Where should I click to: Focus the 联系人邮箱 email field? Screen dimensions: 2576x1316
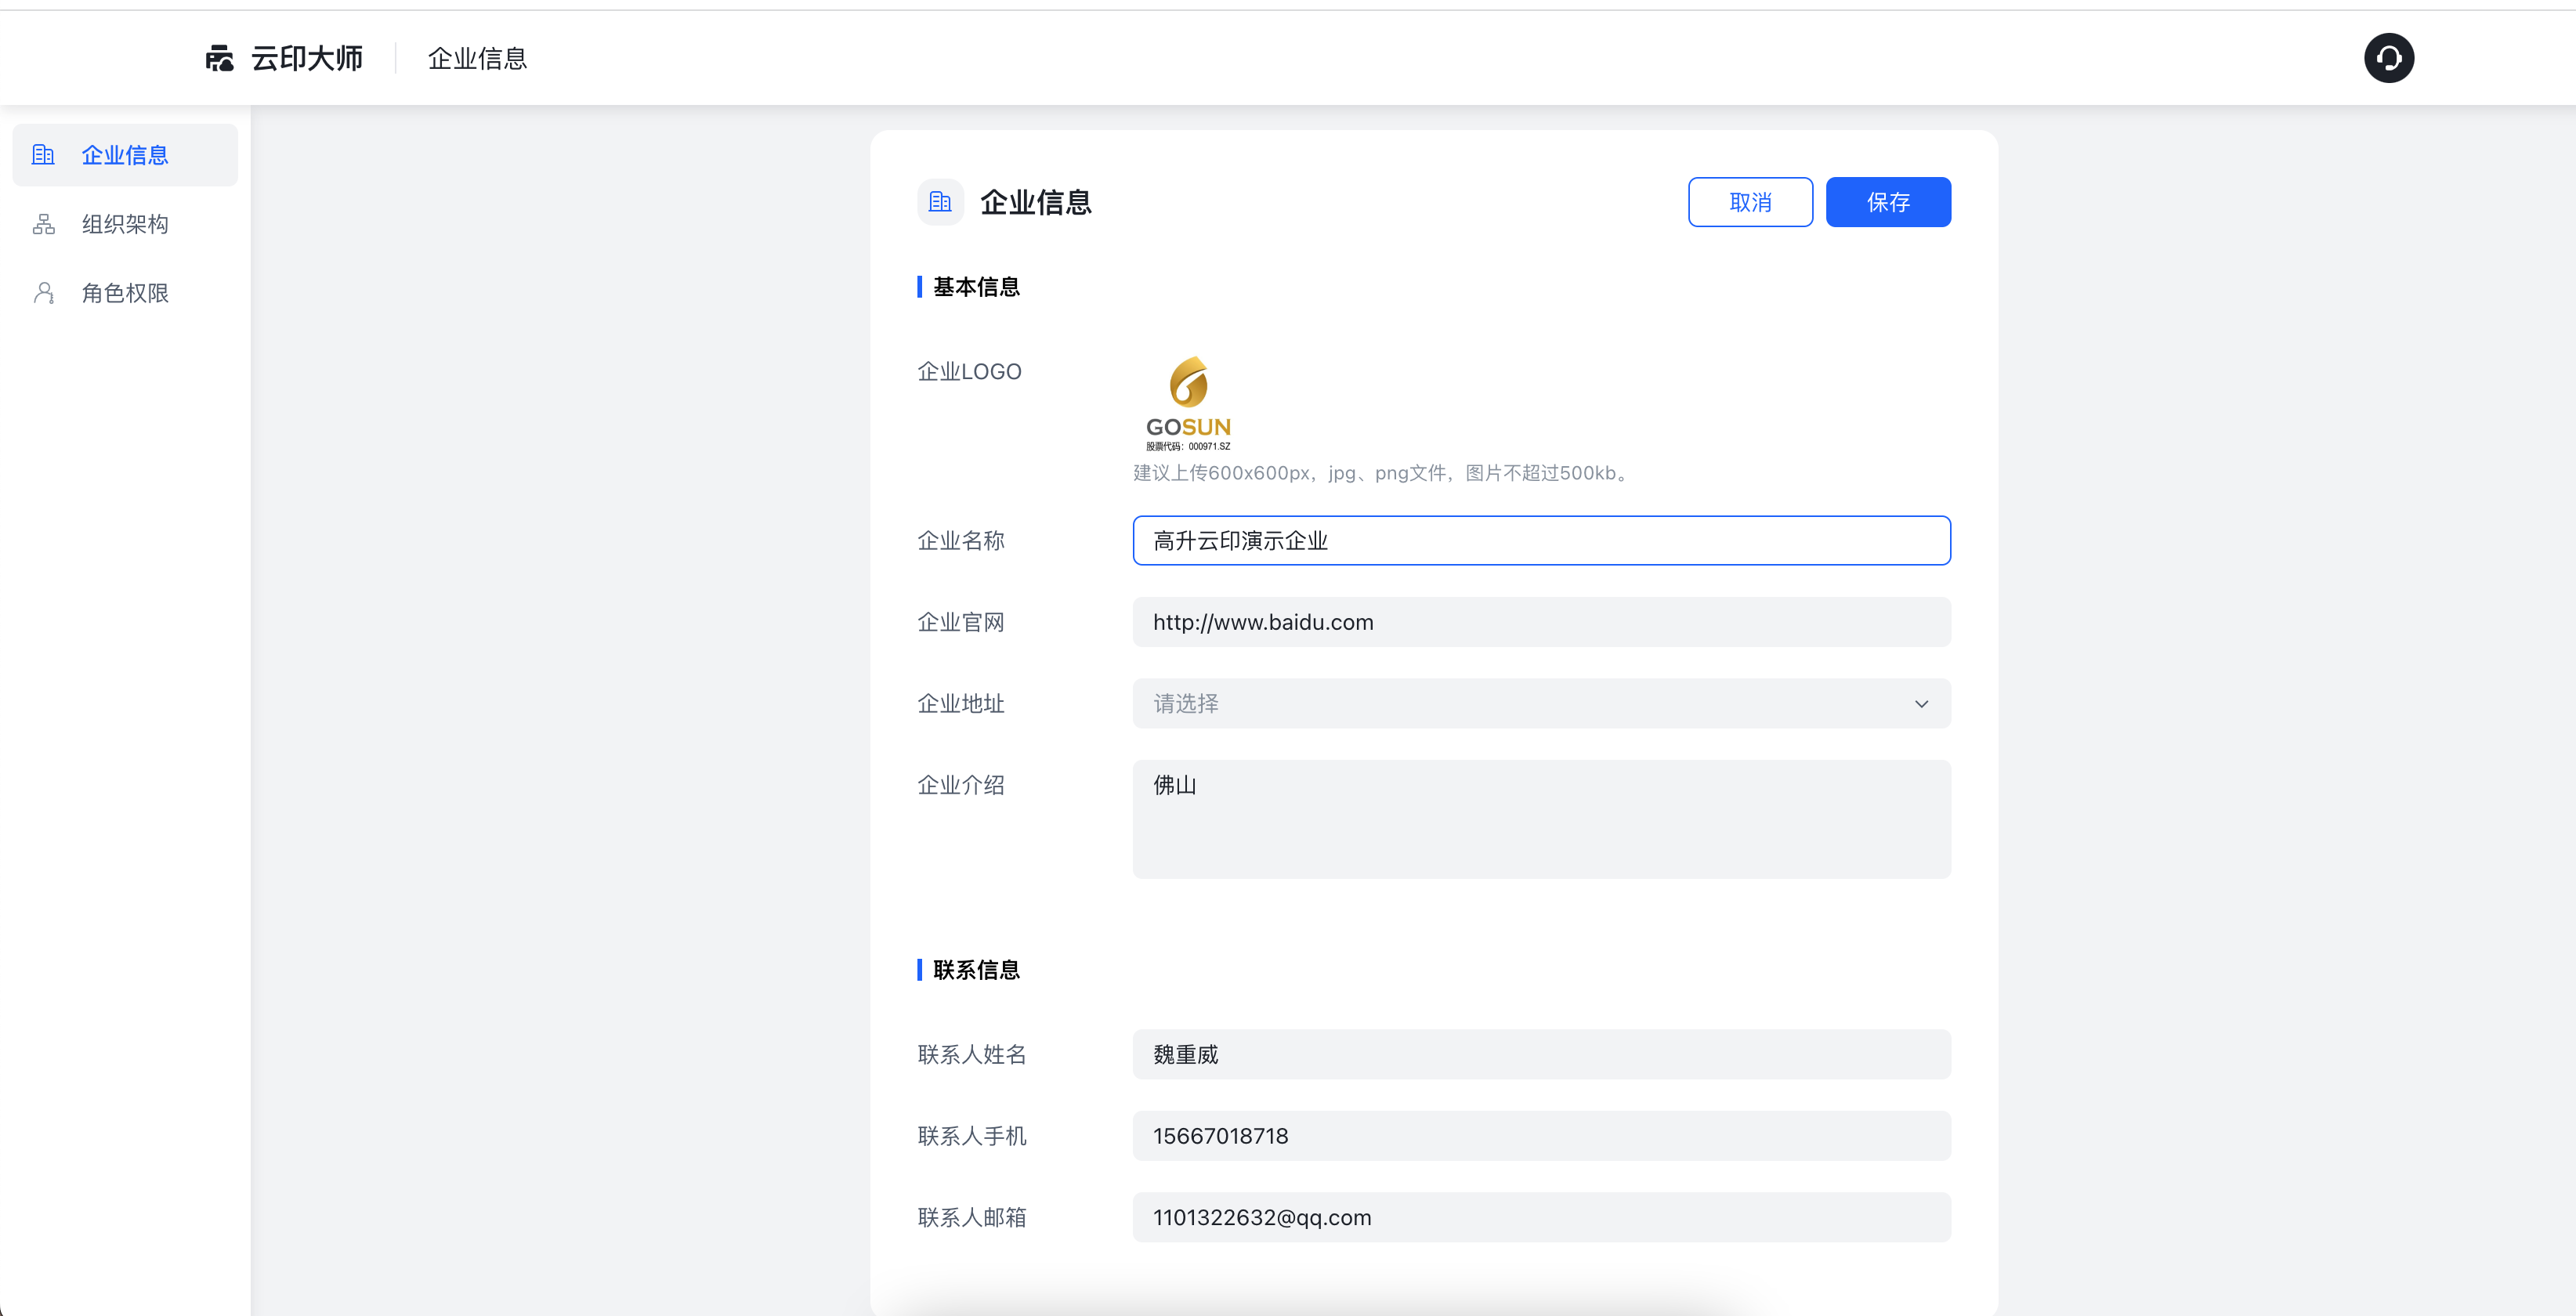click(1541, 1218)
